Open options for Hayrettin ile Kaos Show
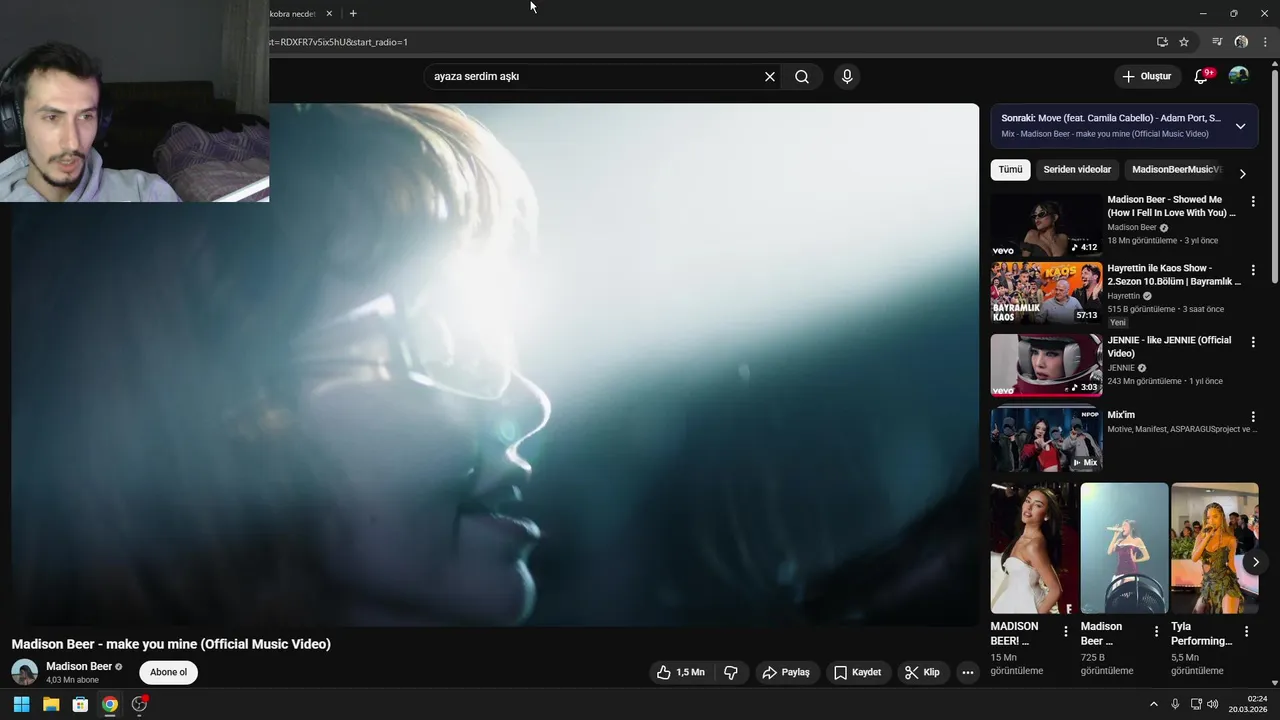Image resolution: width=1280 pixels, height=720 pixels. click(1253, 271)
